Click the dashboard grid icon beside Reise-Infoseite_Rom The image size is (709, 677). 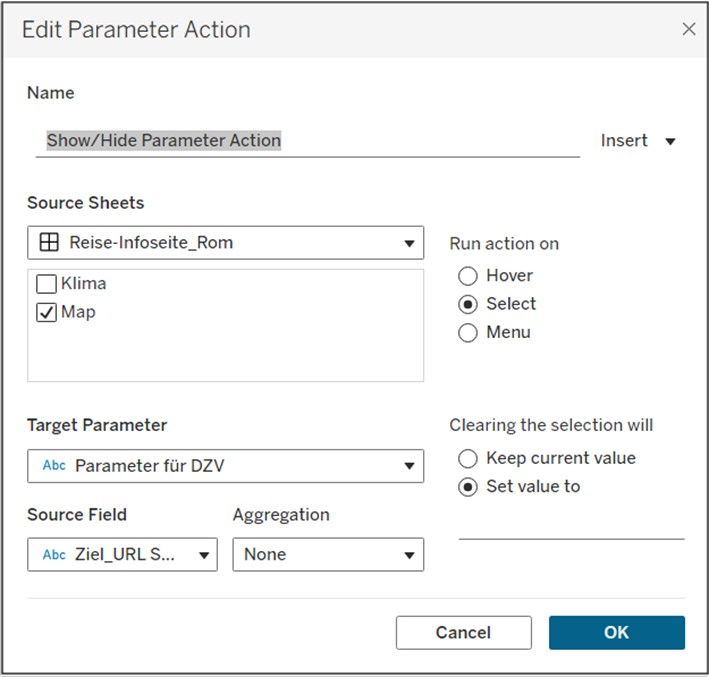[47, 242]
